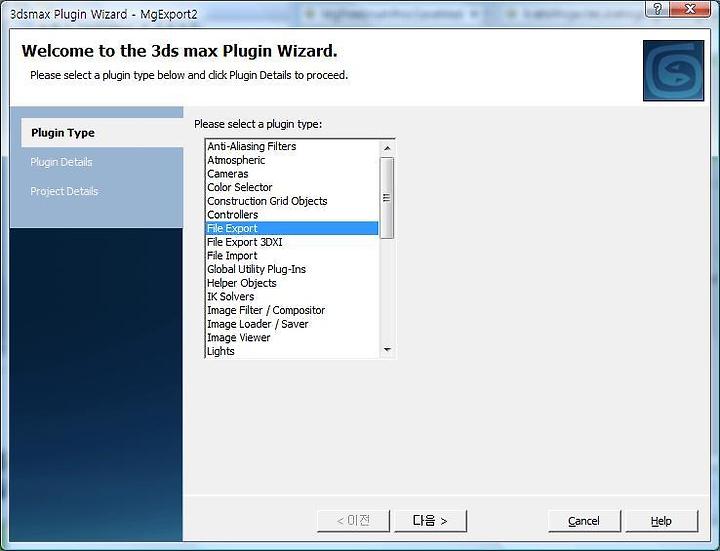The image size is (720, 551).
Task: Choose Controllers plugin type
Action: (x=292, y=215)
